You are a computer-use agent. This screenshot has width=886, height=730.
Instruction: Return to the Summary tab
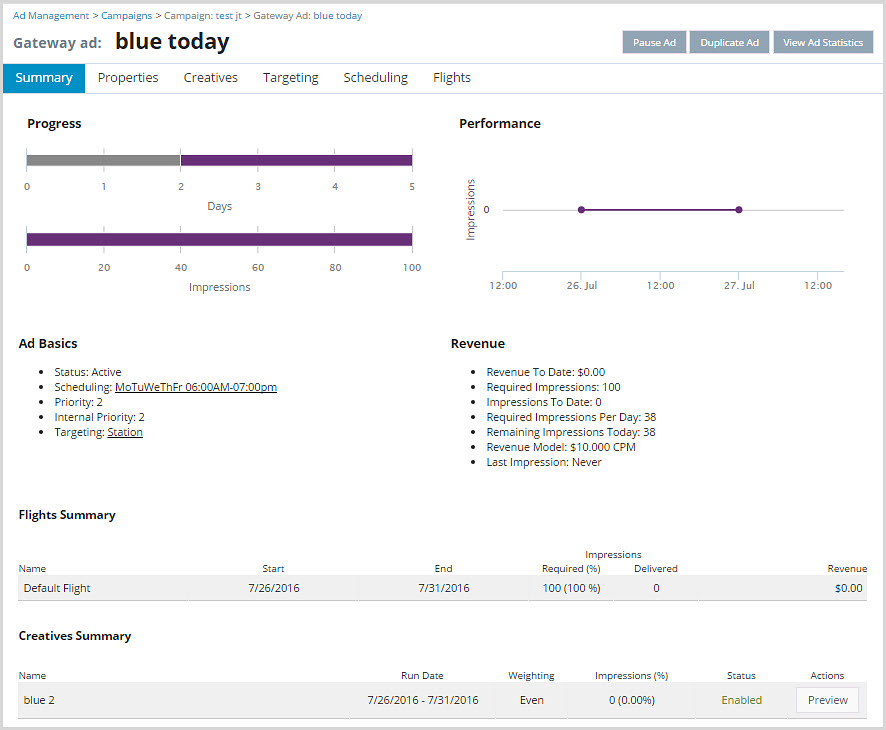tap(43, 77)
